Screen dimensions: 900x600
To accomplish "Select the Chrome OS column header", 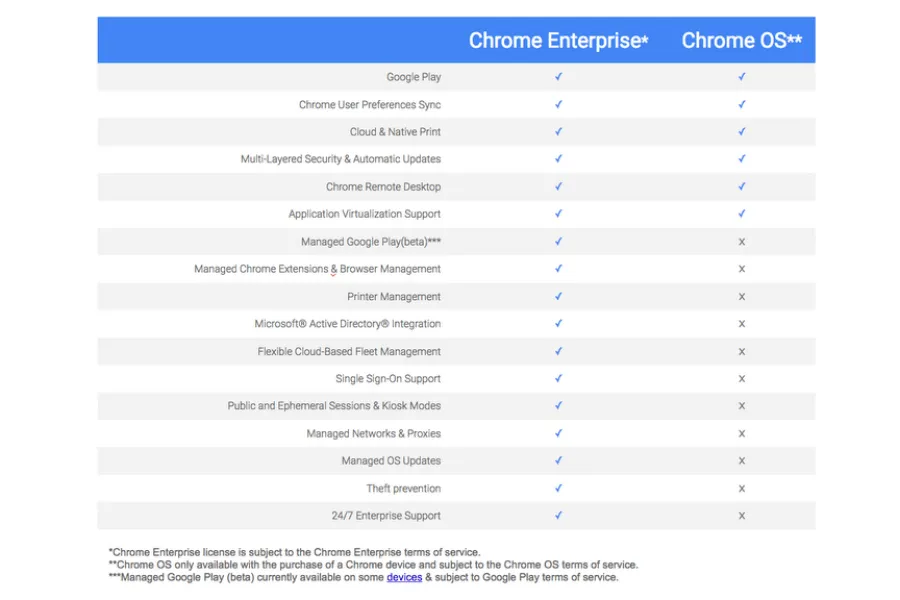I will coord(741,41).
